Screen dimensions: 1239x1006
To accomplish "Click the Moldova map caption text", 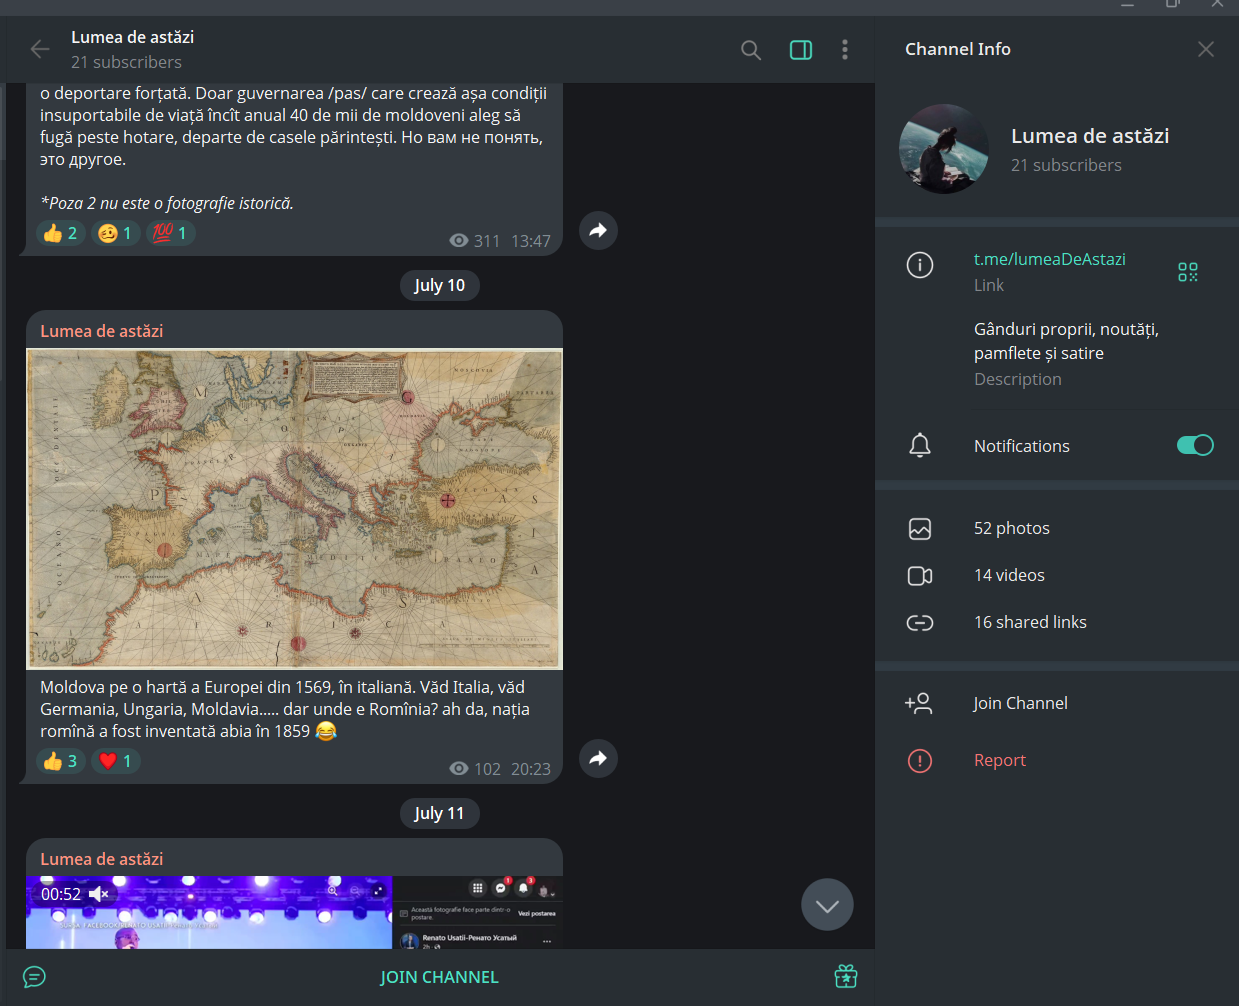I will point(286,709).
